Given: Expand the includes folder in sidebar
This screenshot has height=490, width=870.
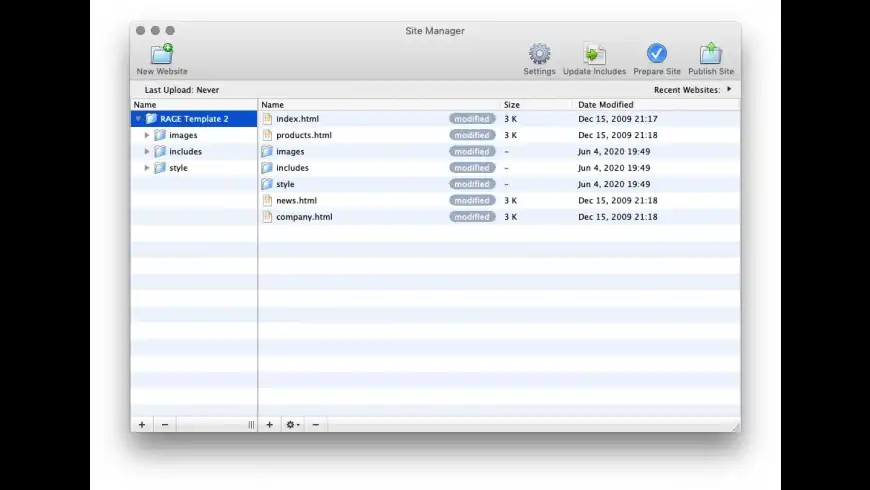Looking at the screenshot, I should pos(147,151).
